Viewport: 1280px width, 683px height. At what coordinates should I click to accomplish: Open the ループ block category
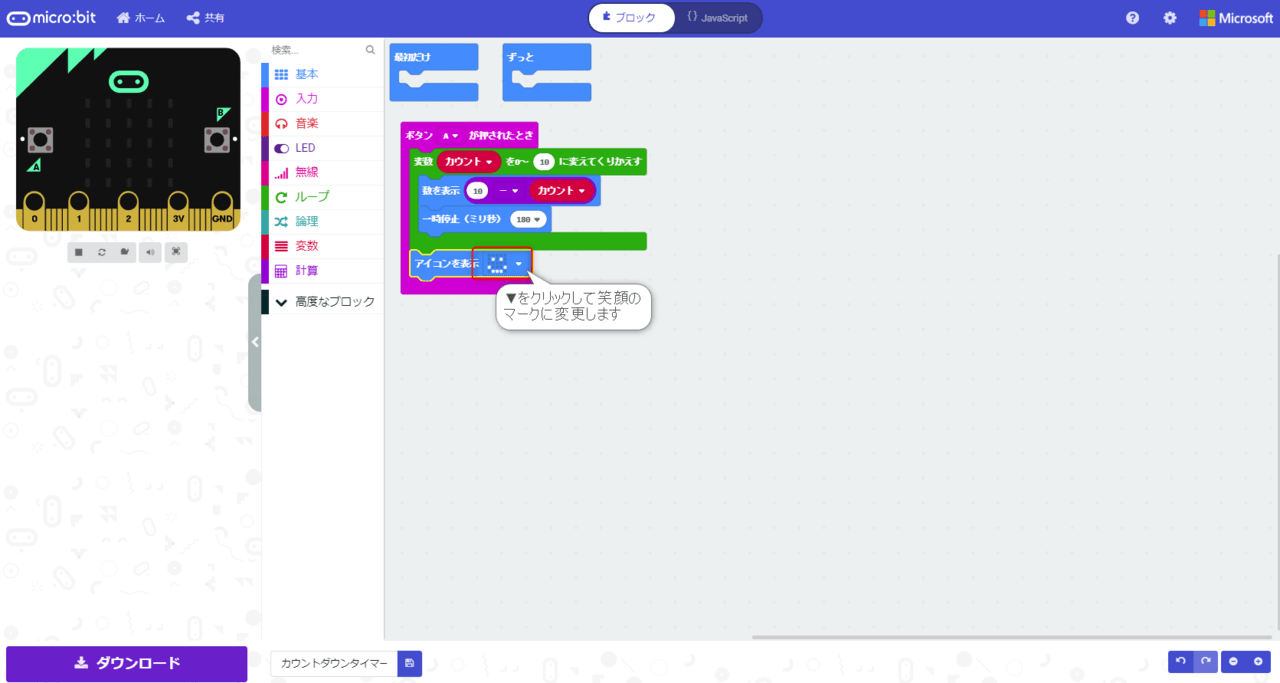[323, 197]
